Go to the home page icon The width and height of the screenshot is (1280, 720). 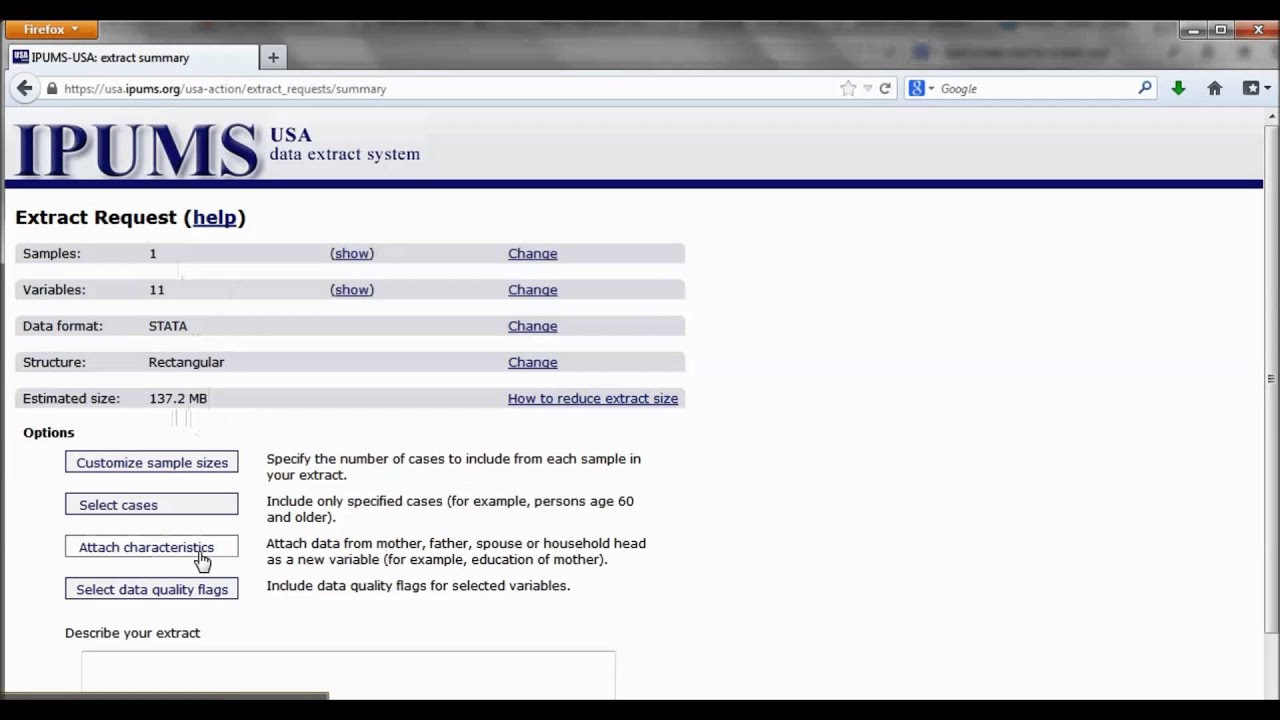(x=1214, y=88)
